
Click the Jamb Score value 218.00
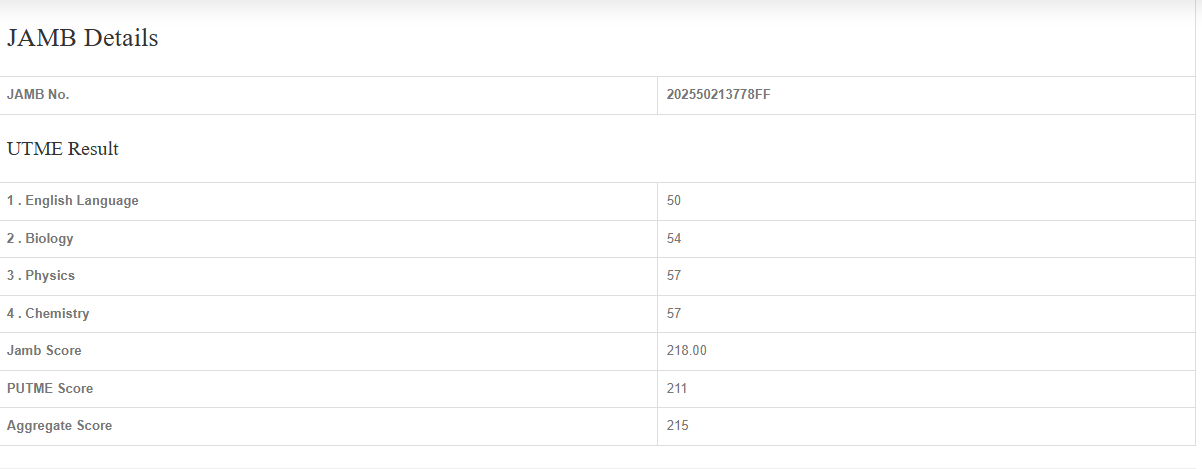(687, 351)
